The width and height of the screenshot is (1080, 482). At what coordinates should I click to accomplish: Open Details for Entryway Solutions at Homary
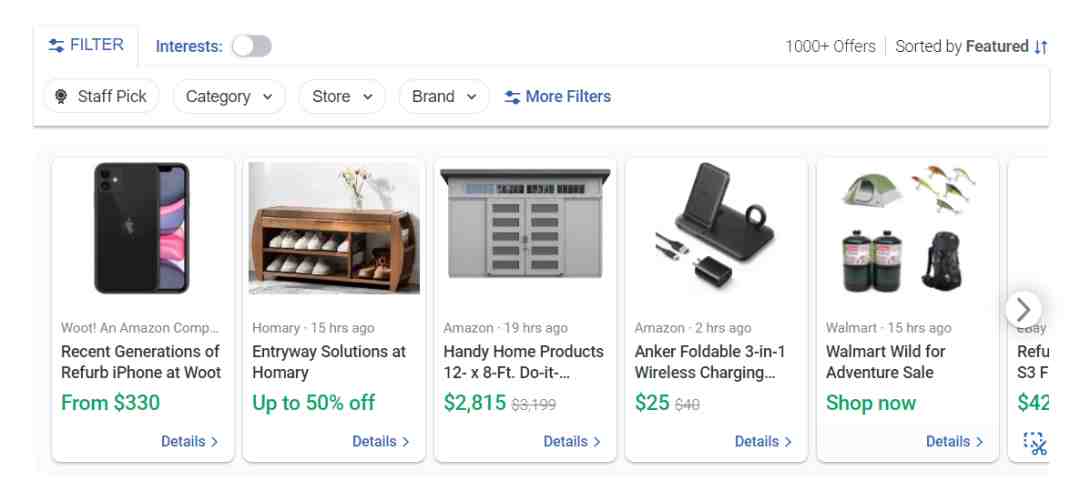coord(381,442)
